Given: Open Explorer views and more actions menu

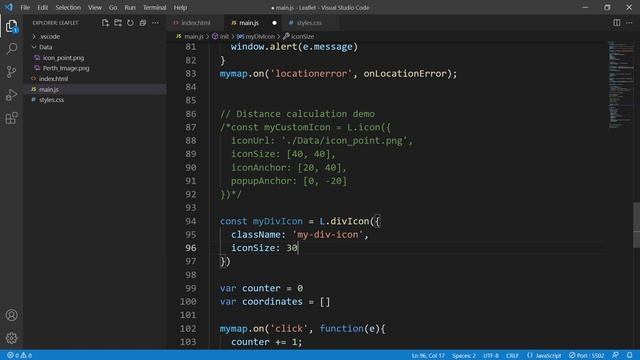Looking at the screenshot, I should pos(156,23).
